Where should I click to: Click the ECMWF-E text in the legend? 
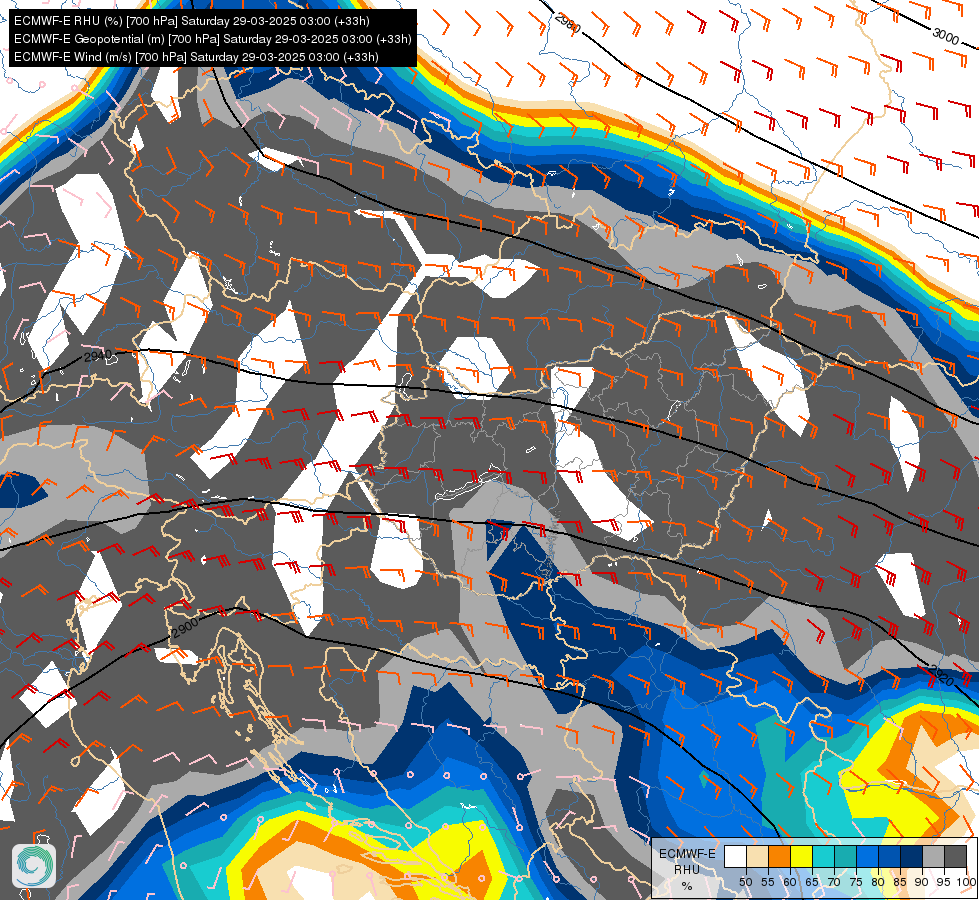pyautogui.click(x=687, y=853)
